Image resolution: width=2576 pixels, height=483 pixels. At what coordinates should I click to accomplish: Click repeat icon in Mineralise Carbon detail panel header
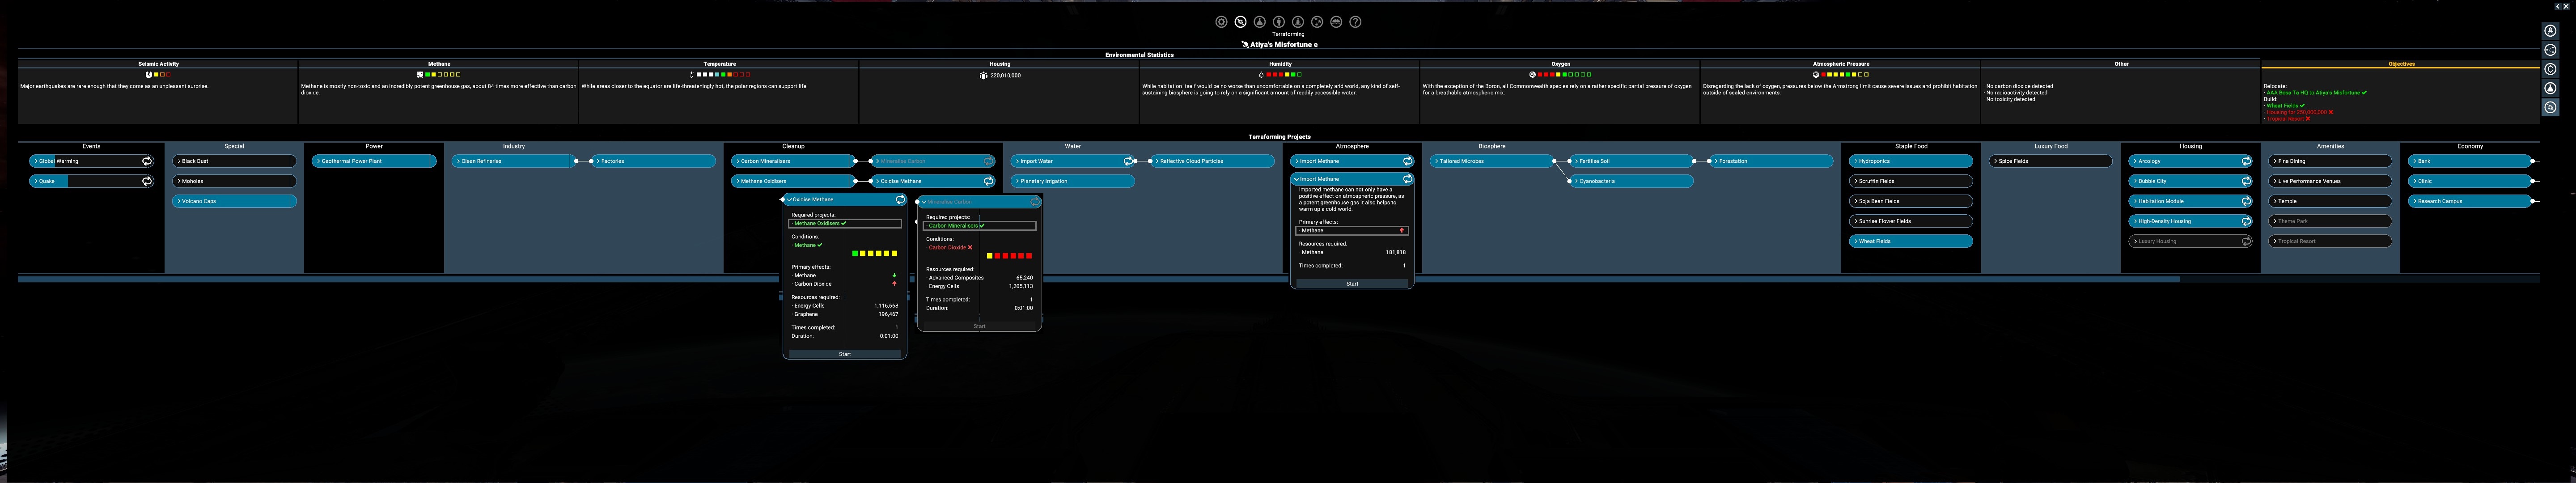pos(1035,202)
